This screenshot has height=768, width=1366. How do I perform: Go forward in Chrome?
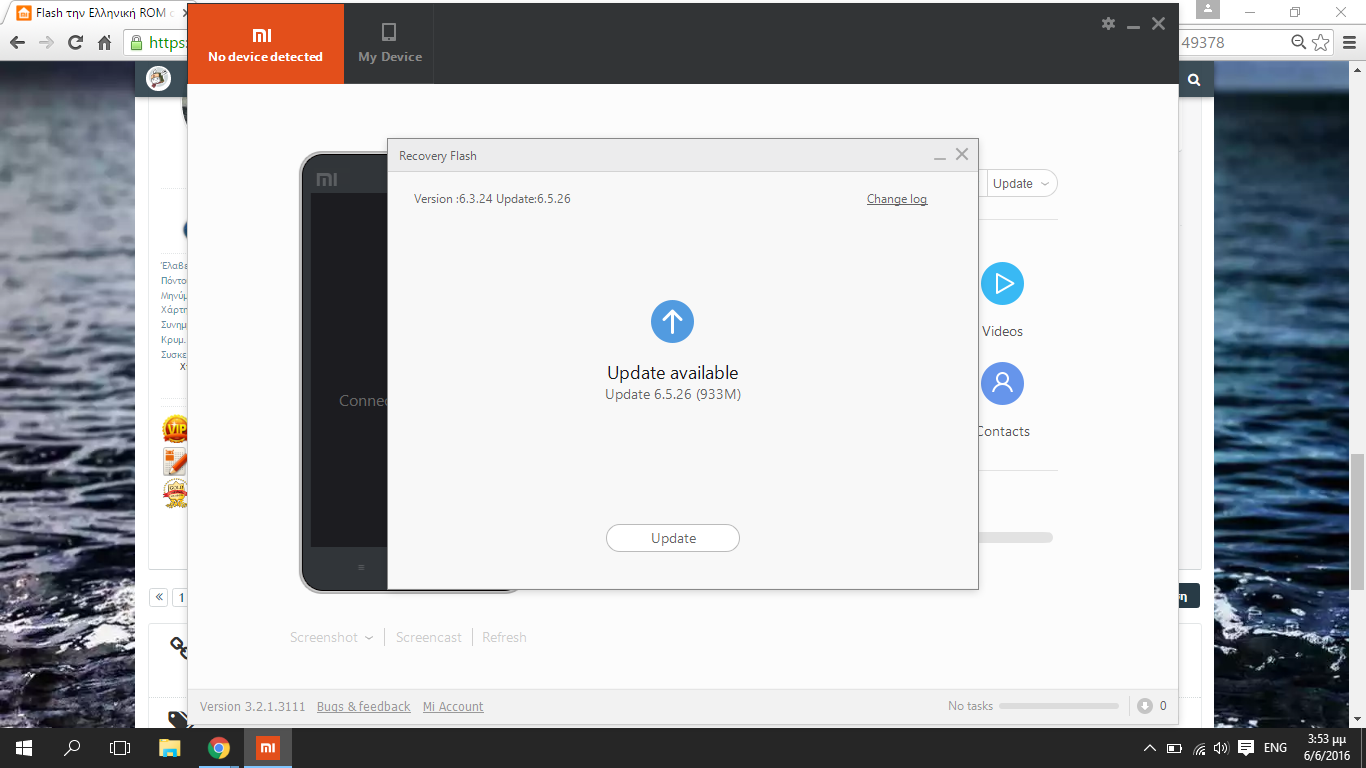(46, 42)
